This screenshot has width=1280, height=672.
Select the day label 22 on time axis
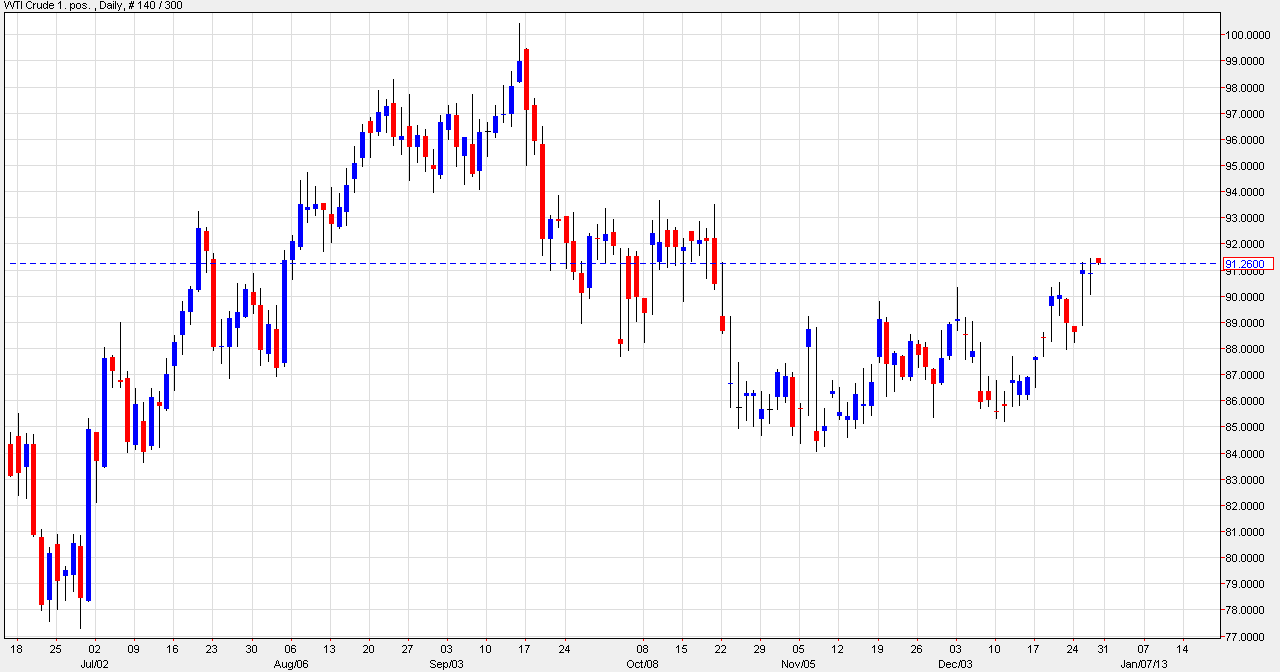click(721, 647)
